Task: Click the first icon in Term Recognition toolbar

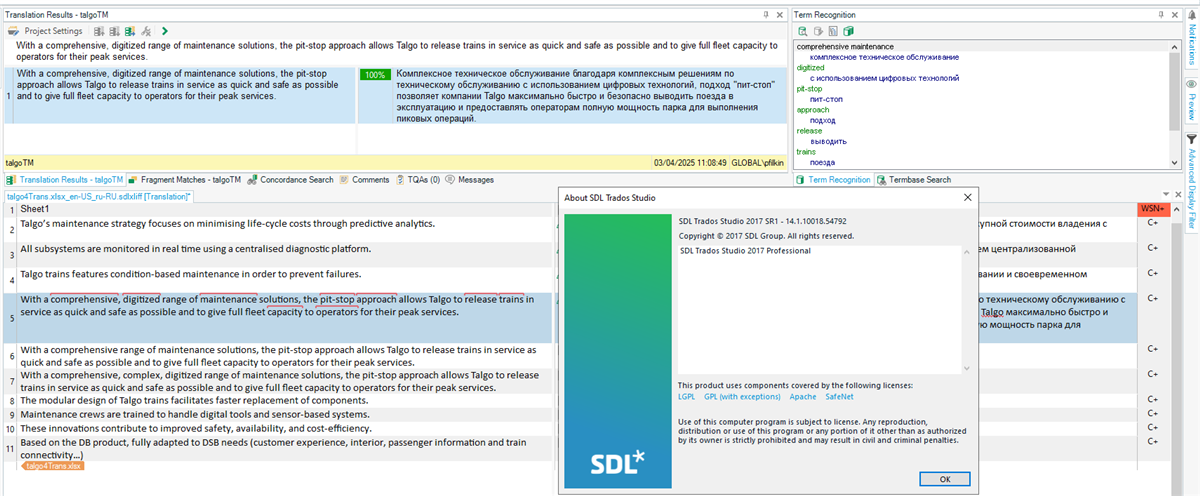Action: pyautogui.click(x=803, y=31)
